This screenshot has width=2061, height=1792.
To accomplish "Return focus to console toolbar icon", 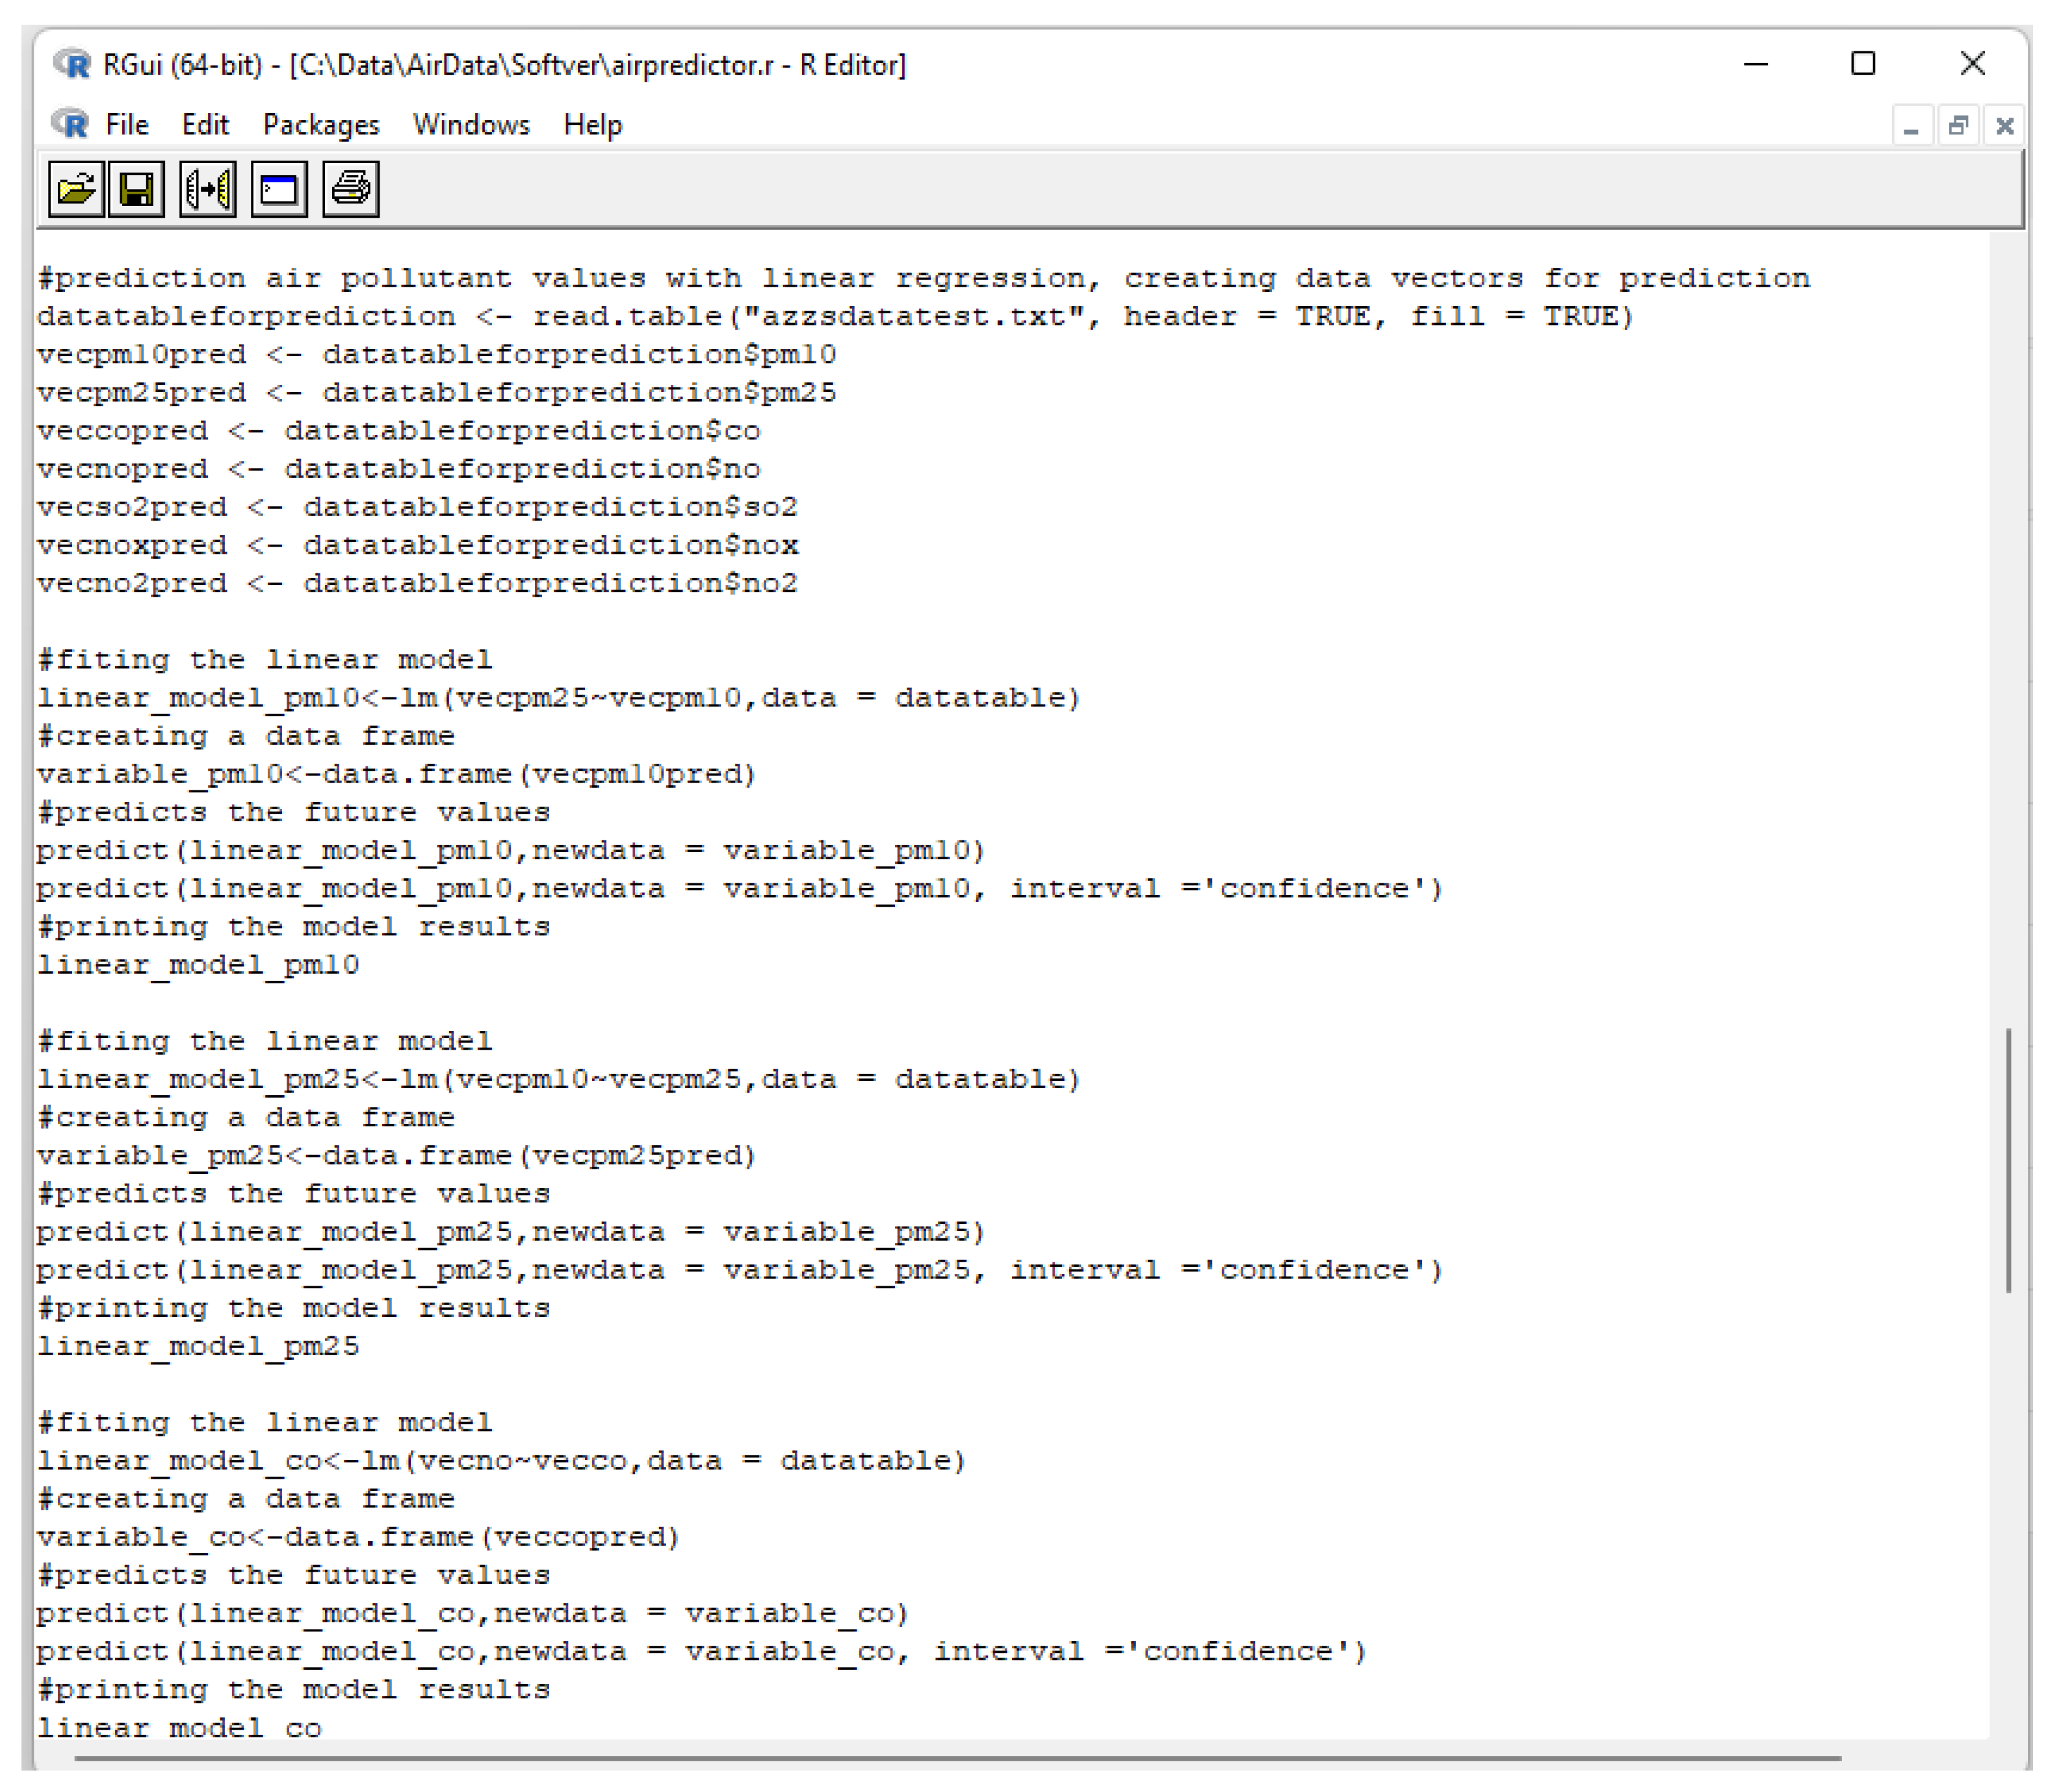I will (x=279, y=188).
